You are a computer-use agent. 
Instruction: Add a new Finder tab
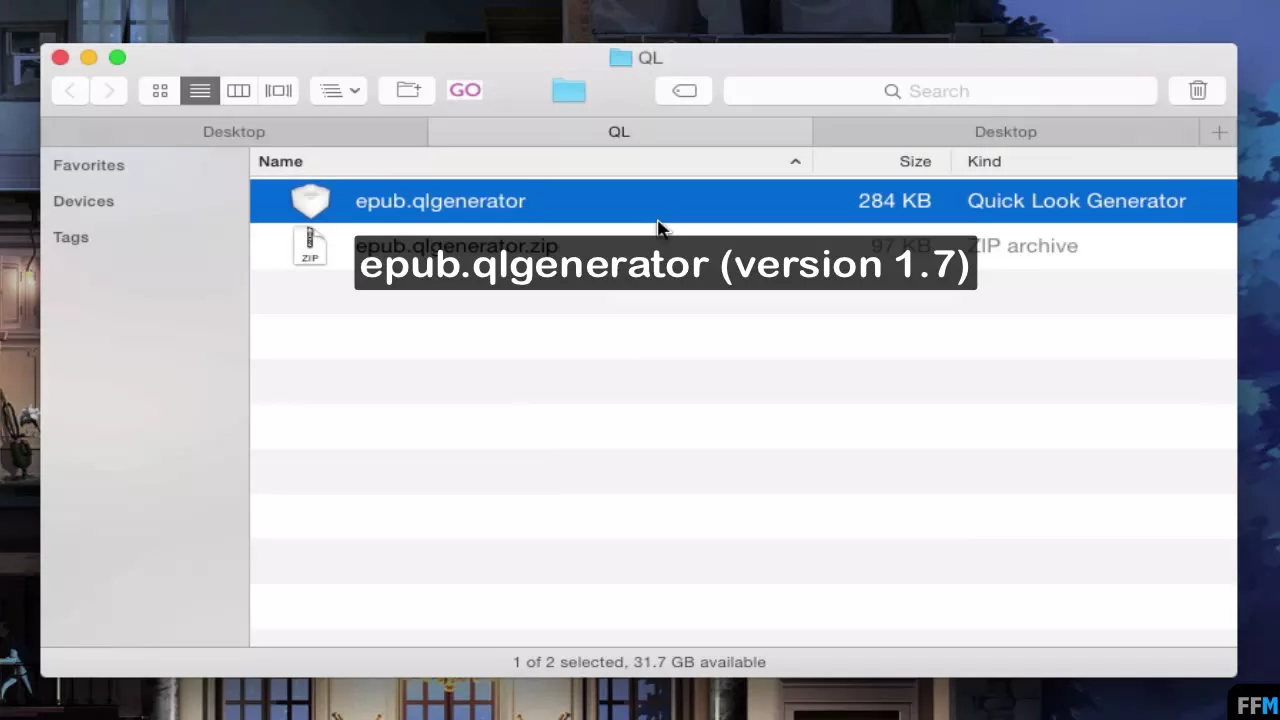[x=1219, y=132]
